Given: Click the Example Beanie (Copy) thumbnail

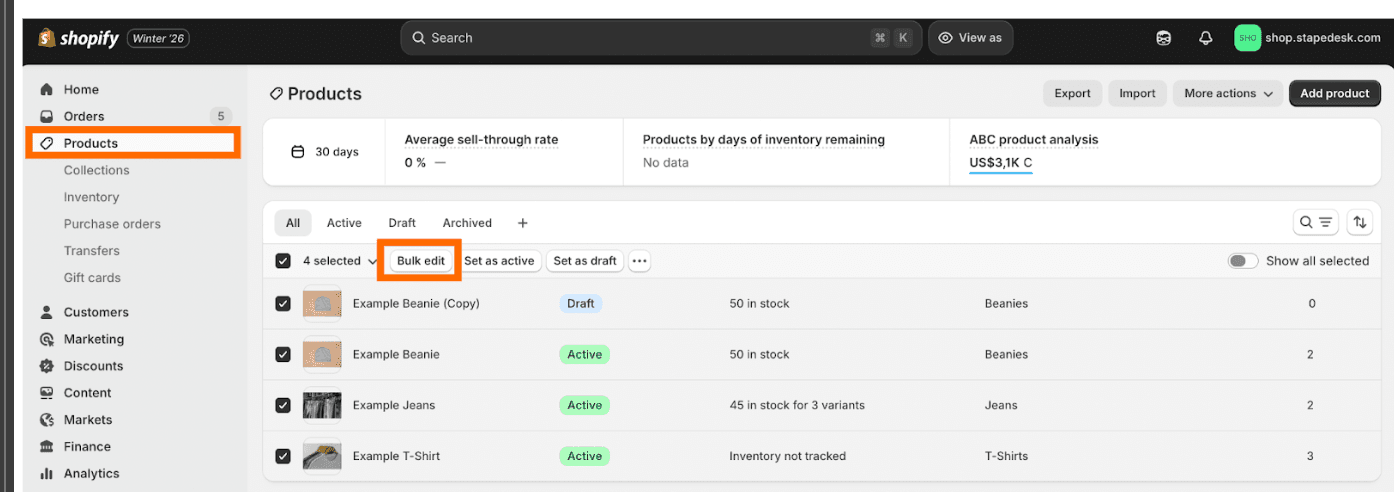Looking at the screenshot, I should 322,303.
